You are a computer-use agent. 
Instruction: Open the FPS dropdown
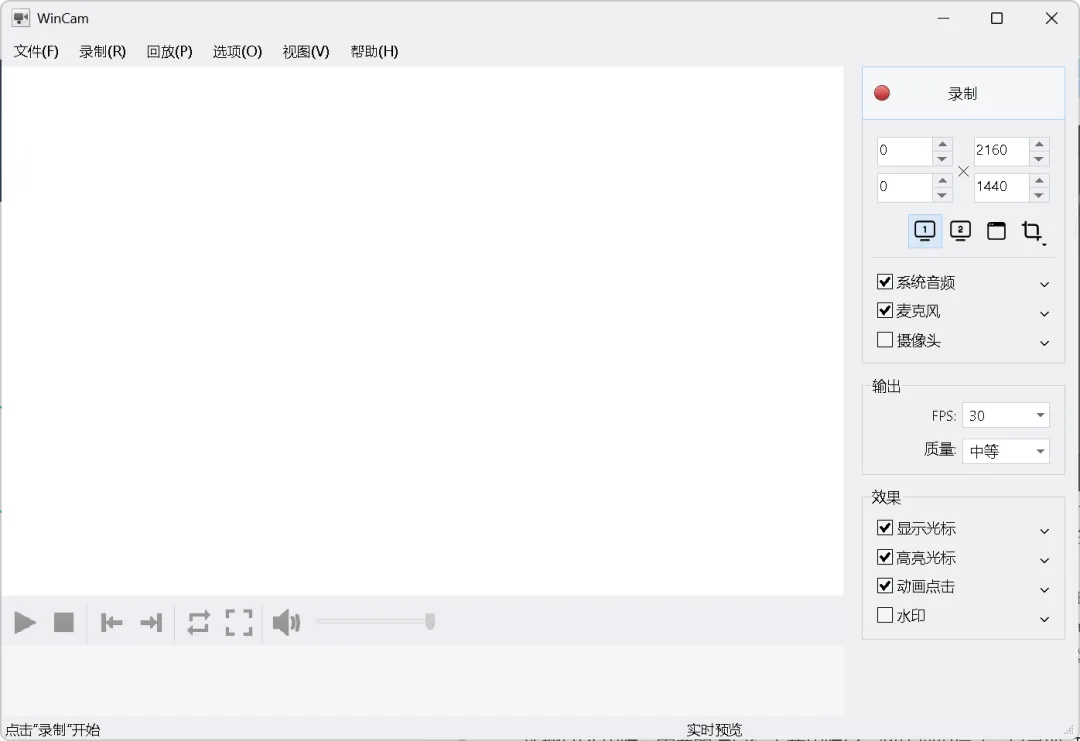tap(1006, 415)
